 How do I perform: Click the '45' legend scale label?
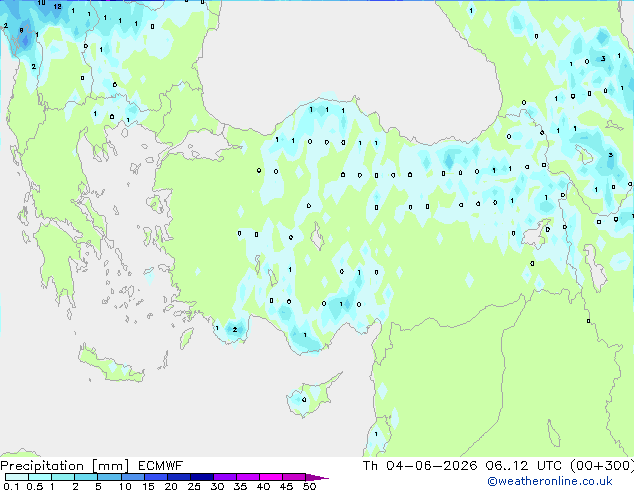click(x=286, y=486)
